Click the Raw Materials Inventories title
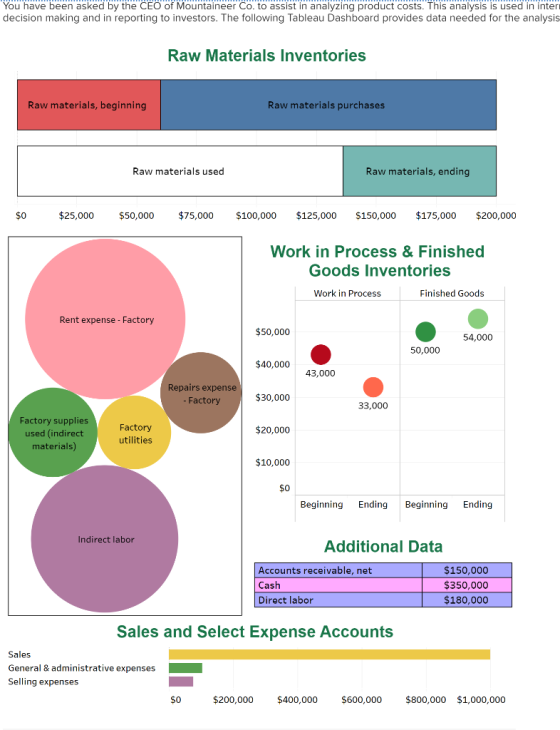 tap(267, 55)
